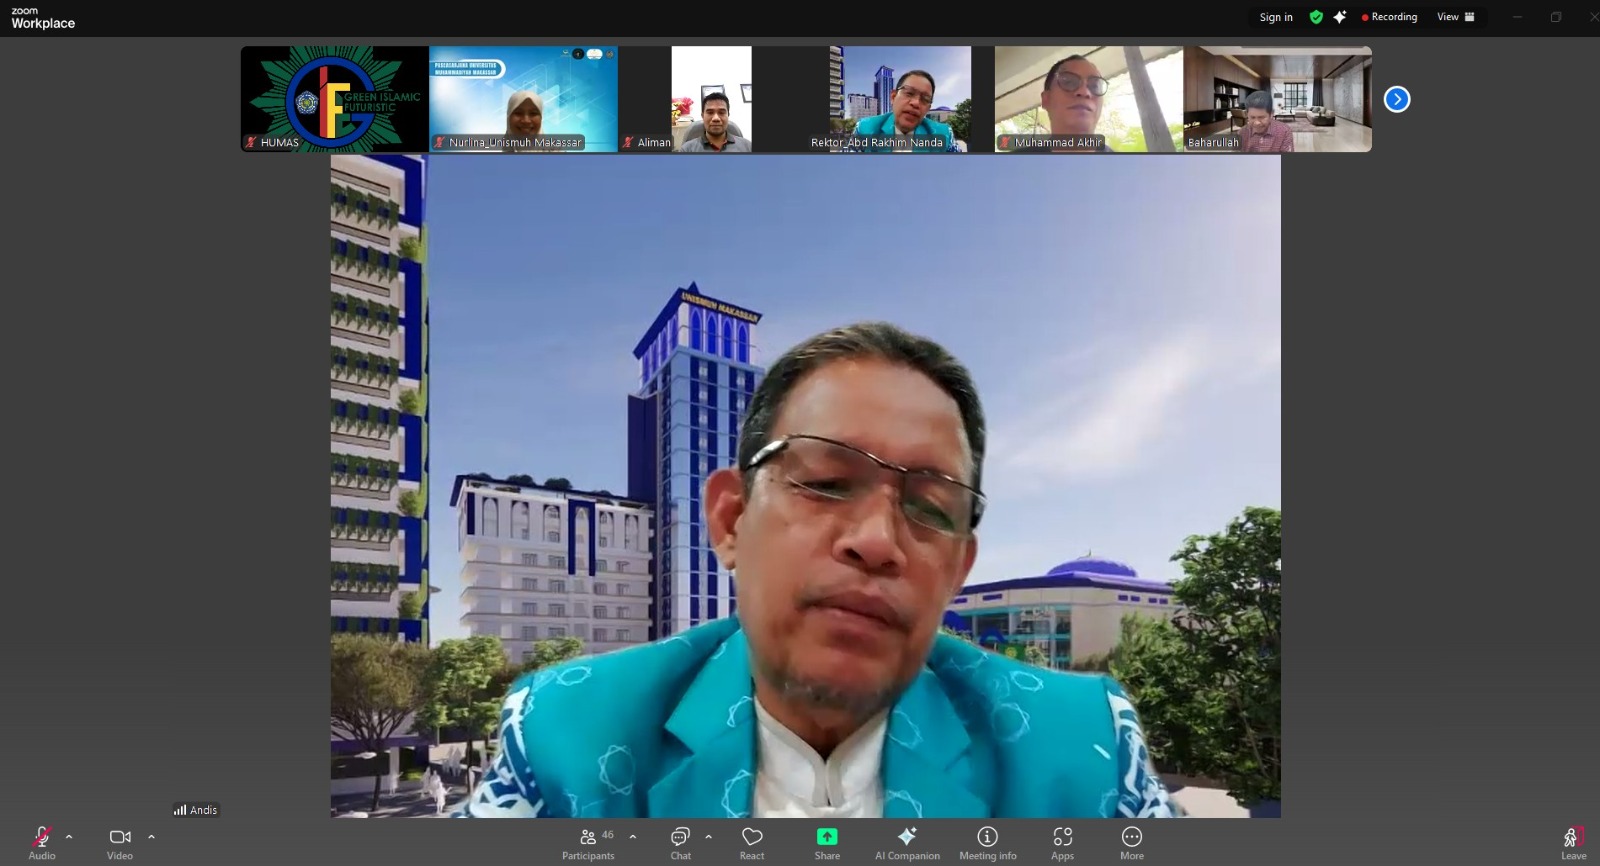1600x866 pixels.
Task: Show next page of participant thumbnails
Action: (1397, 99)
